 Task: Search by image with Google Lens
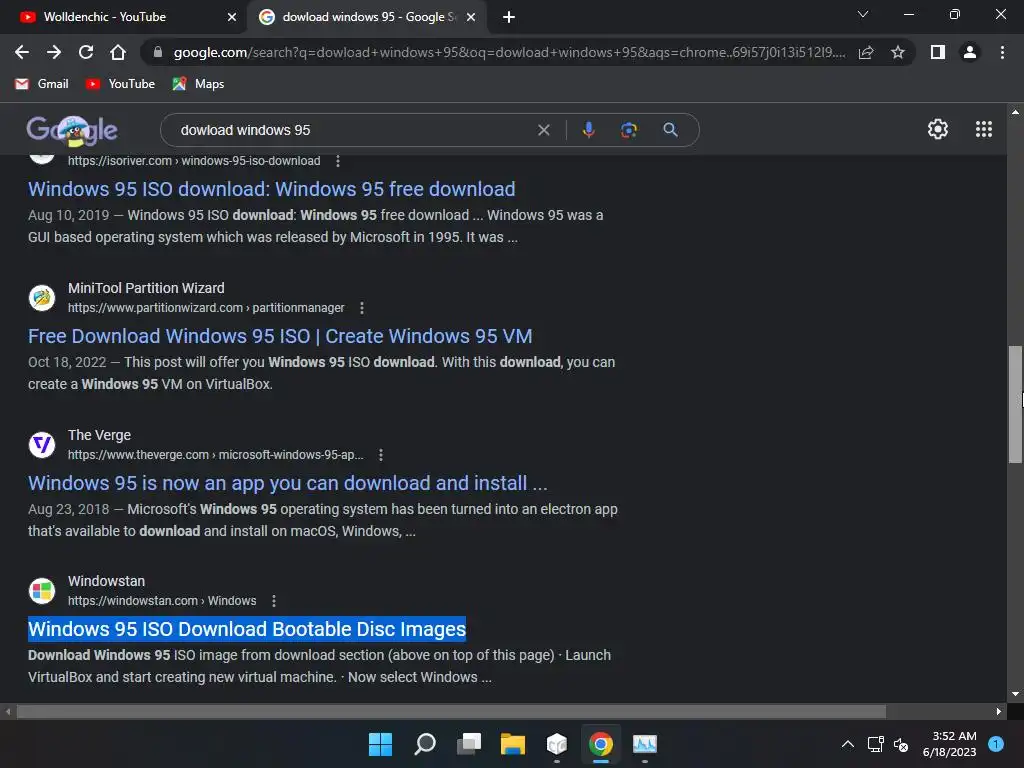629,130
